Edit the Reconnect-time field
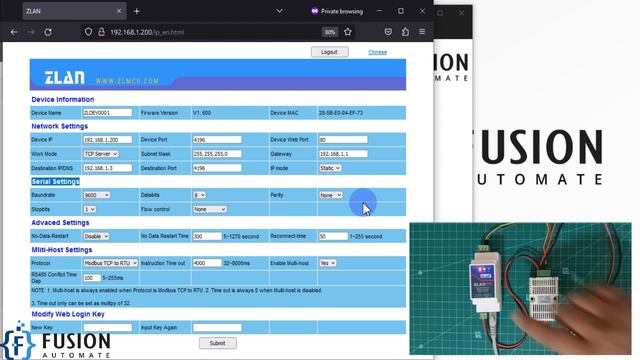 [333, 236]
